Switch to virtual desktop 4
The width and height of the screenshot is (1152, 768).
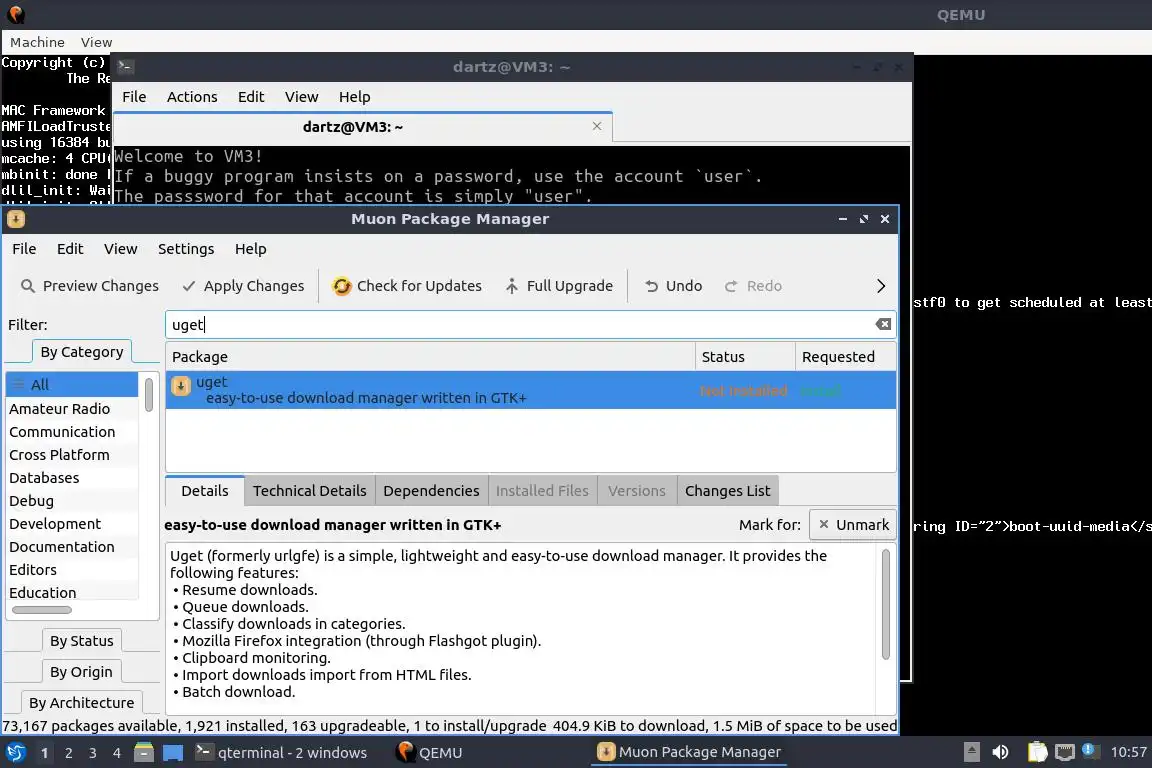point(117,753)
